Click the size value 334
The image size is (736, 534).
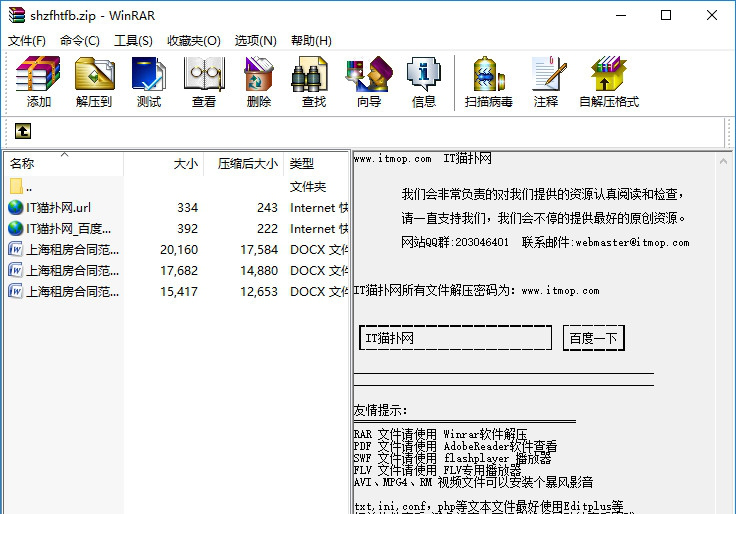click(188, 207)
